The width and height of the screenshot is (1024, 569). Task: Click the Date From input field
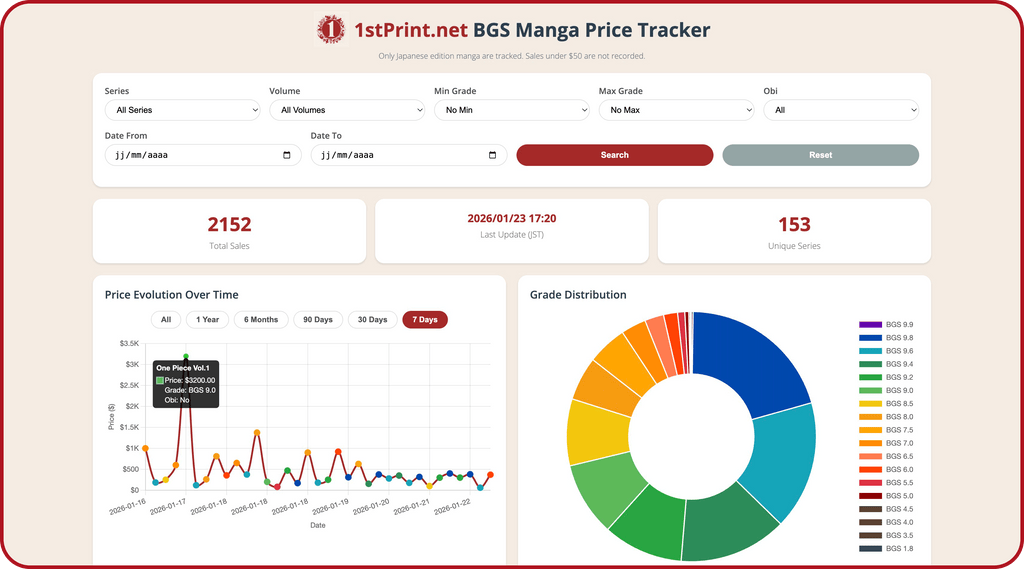pos(203,155)
